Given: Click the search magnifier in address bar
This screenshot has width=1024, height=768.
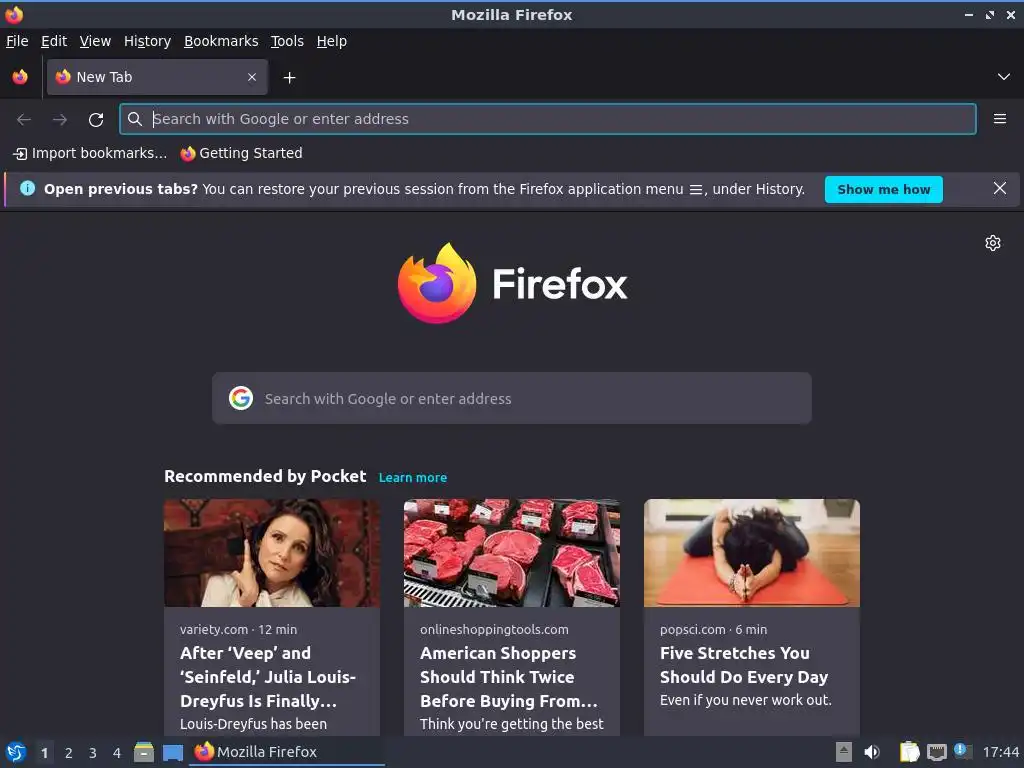Looking at the screenshot, I should (x=135, y=119).
